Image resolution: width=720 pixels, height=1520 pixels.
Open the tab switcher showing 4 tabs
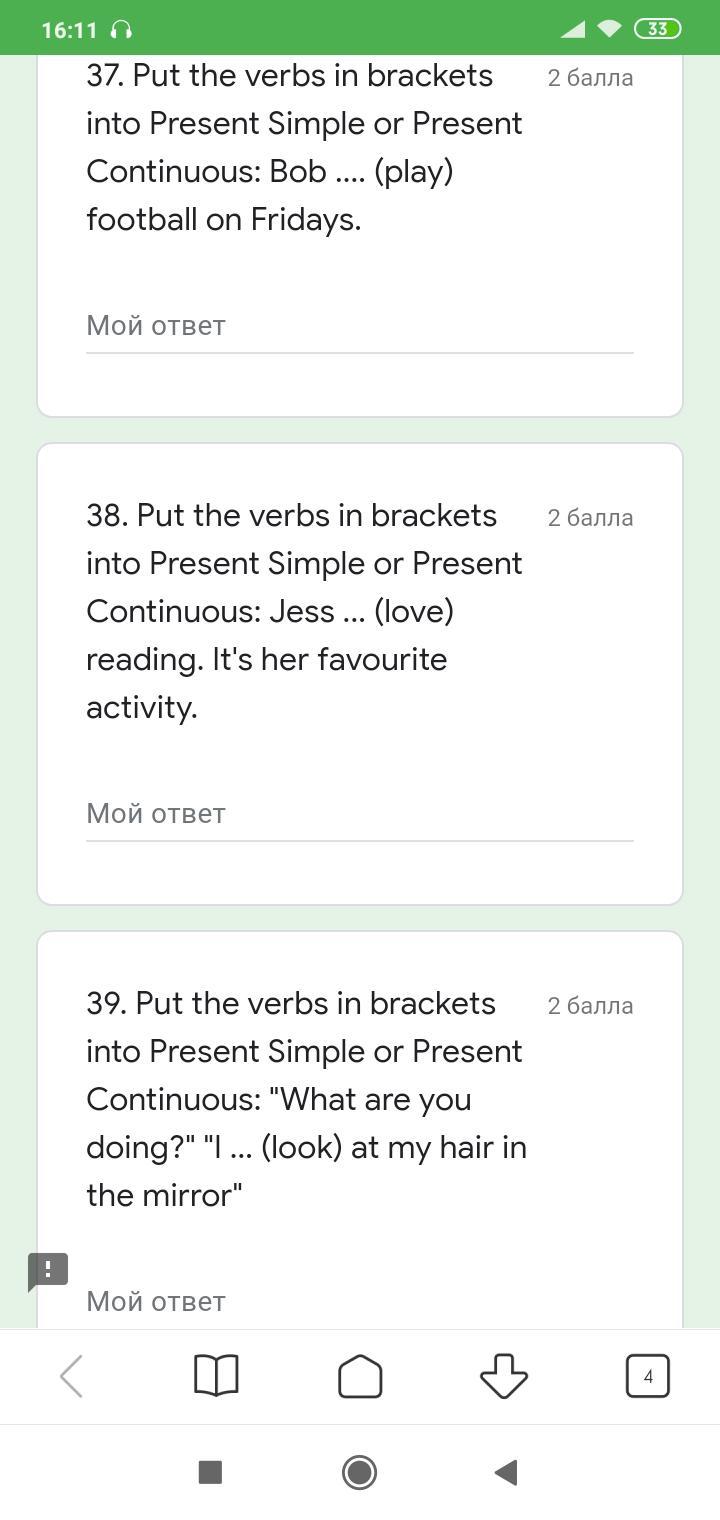[647, 1377]
